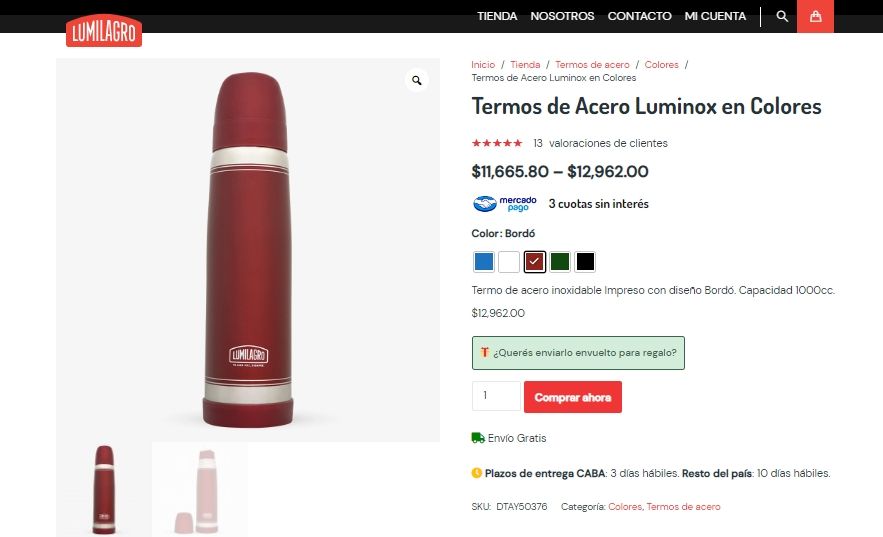This screenshot has width=883, height=537.
Task: Click the Lumilagro logo
Action: [104, 30]
